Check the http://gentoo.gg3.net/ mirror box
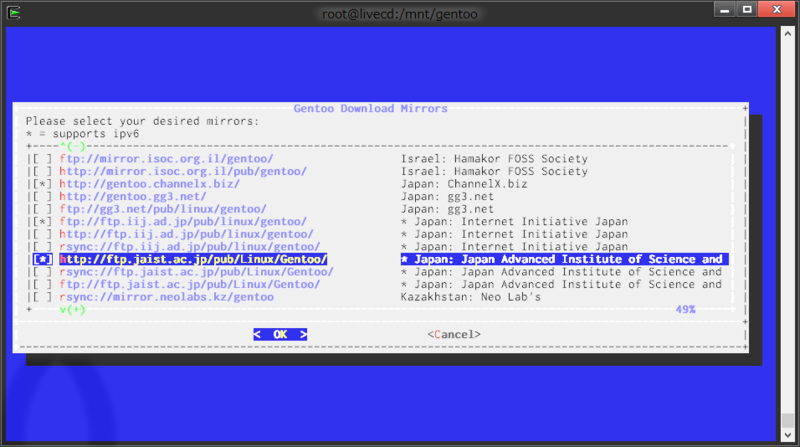Viewport: 800px width, 447px height. (43, 196)
